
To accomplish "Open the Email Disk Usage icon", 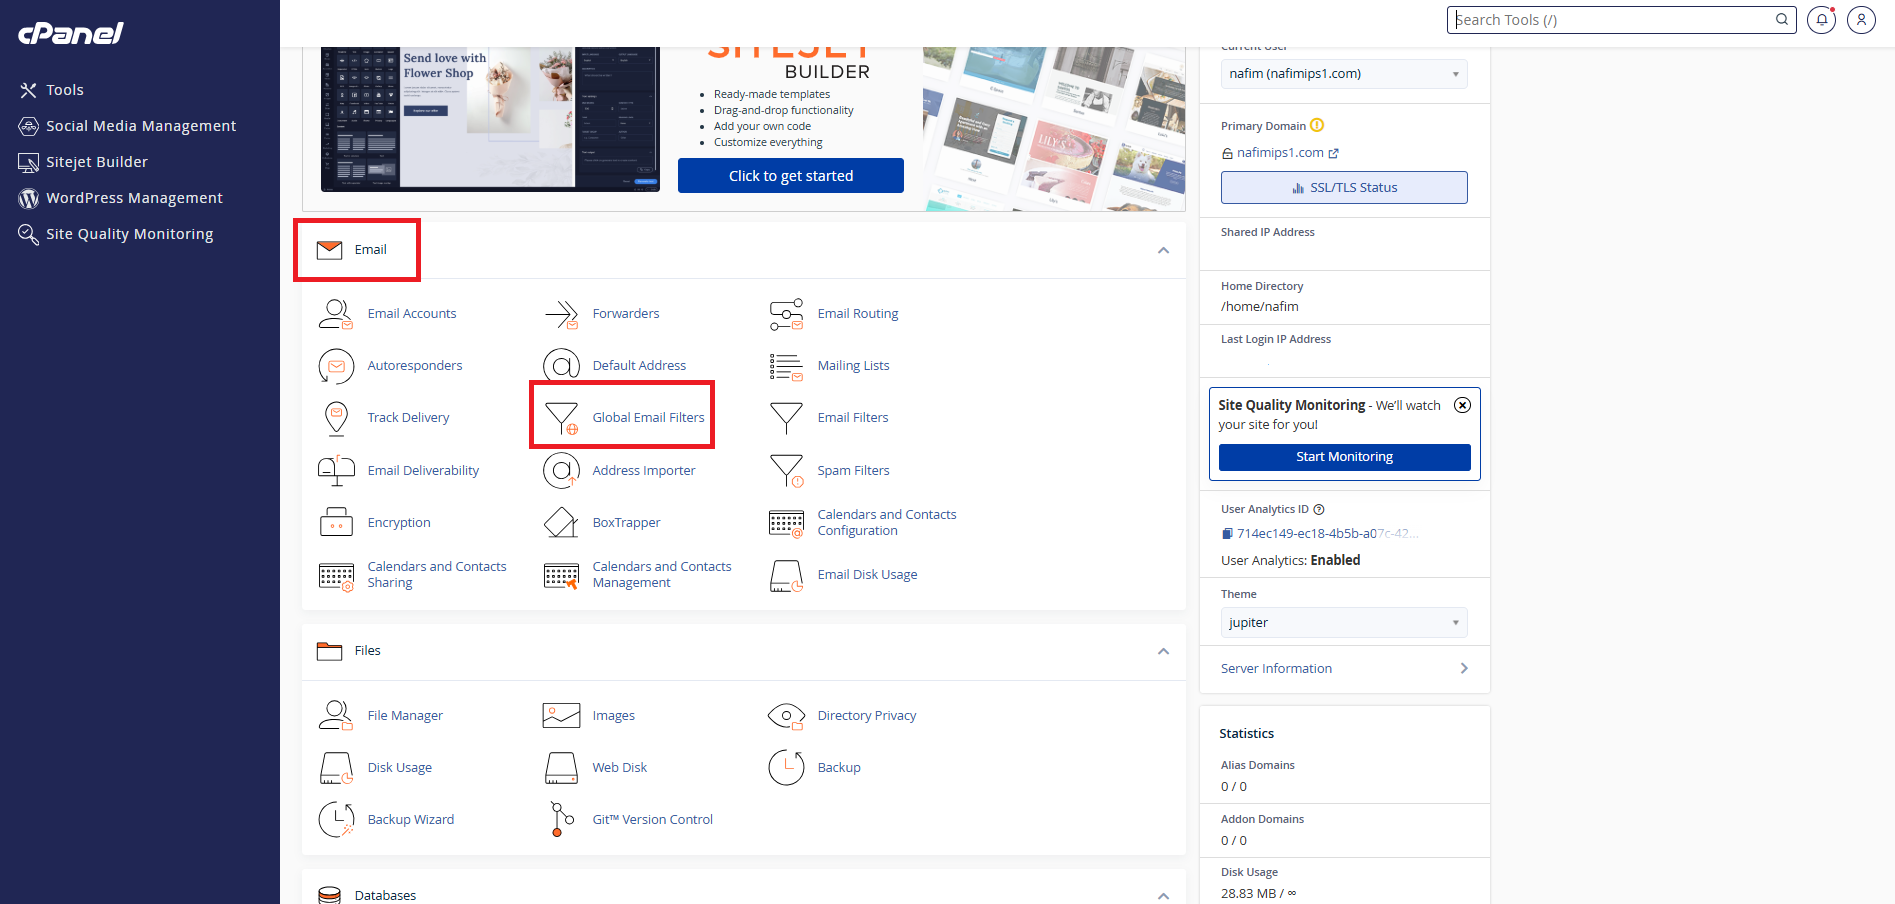I will pyautogui.click(x=786, y=575).
